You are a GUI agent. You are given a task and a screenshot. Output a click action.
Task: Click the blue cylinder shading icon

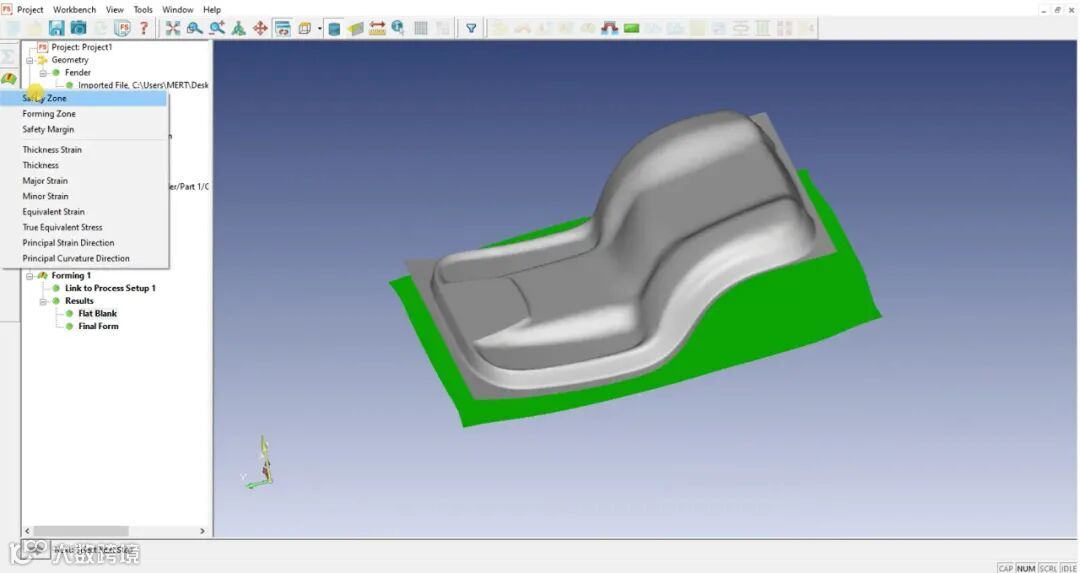click(334, 28)
